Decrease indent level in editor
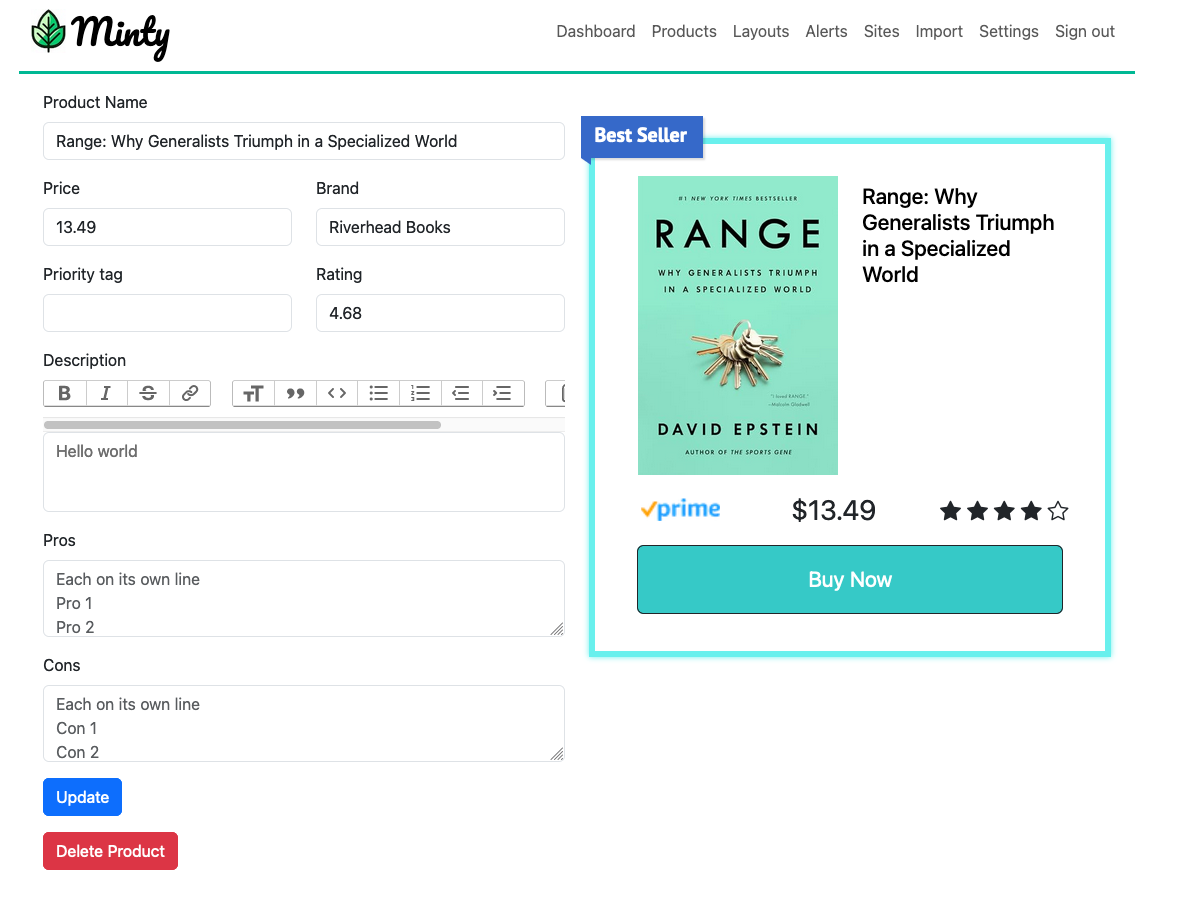This screenshot has width=1179, height=897. click(x=461, y=393)
